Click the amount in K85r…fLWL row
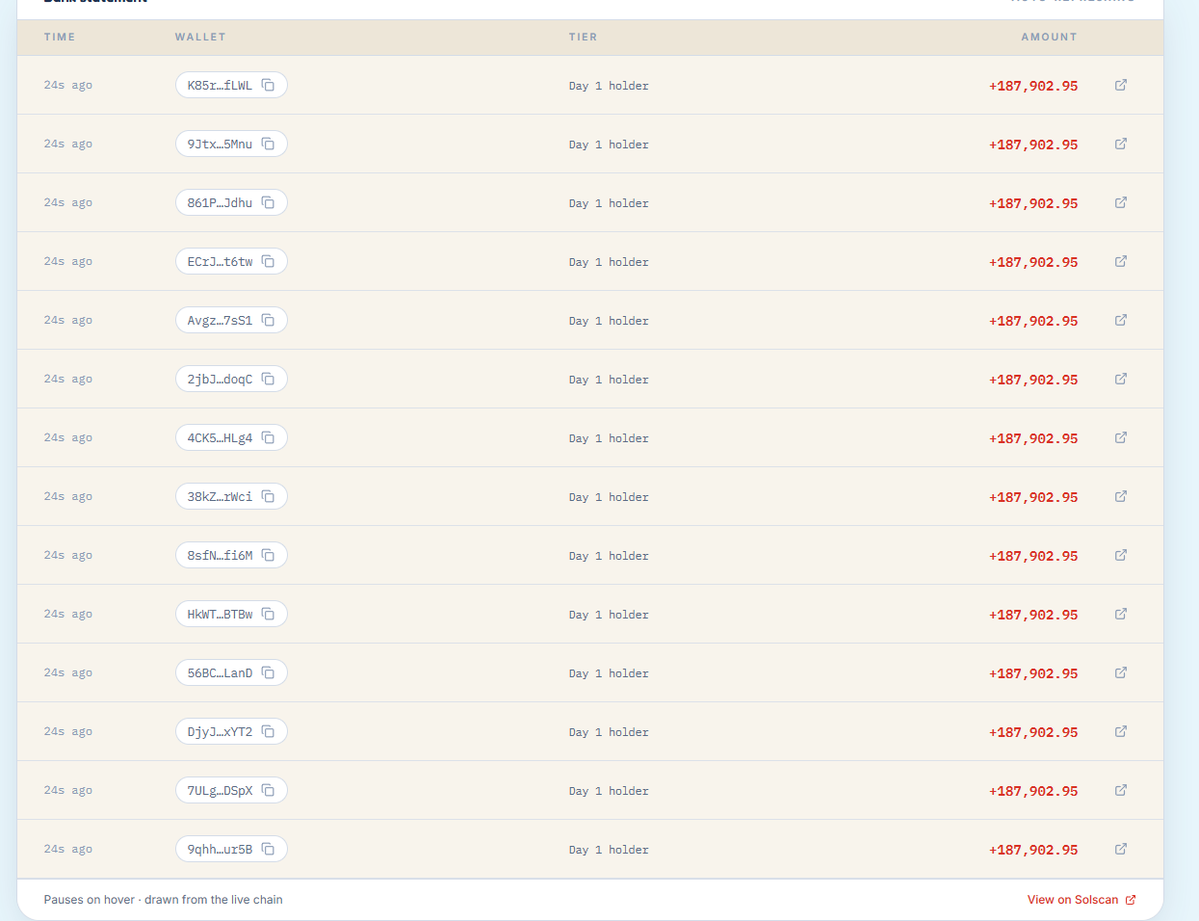The height and width of the screenshot is (921, 1199). (x=1033, y=86)
